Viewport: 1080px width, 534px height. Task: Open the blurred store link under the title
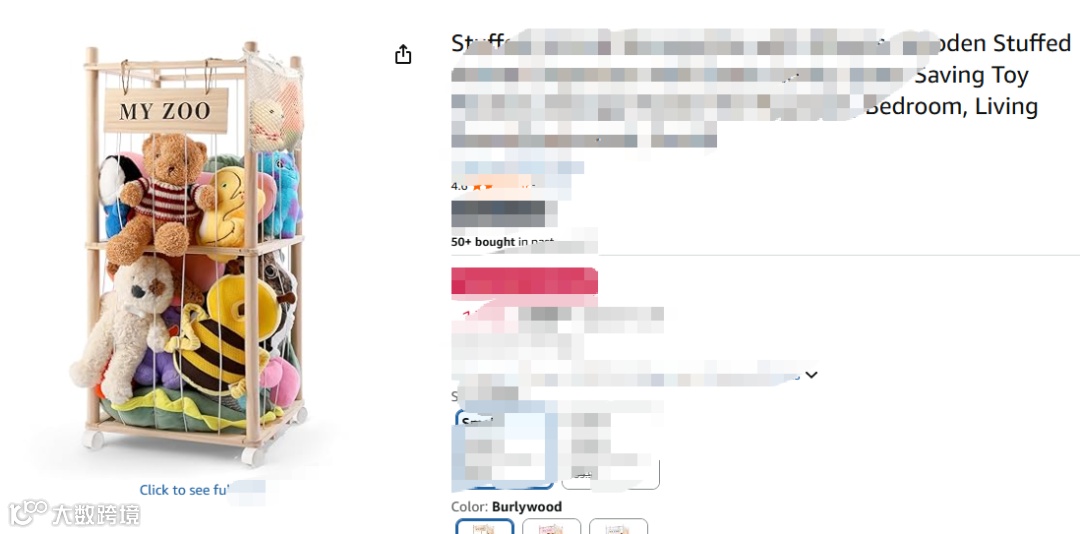[x=517, y=167]
